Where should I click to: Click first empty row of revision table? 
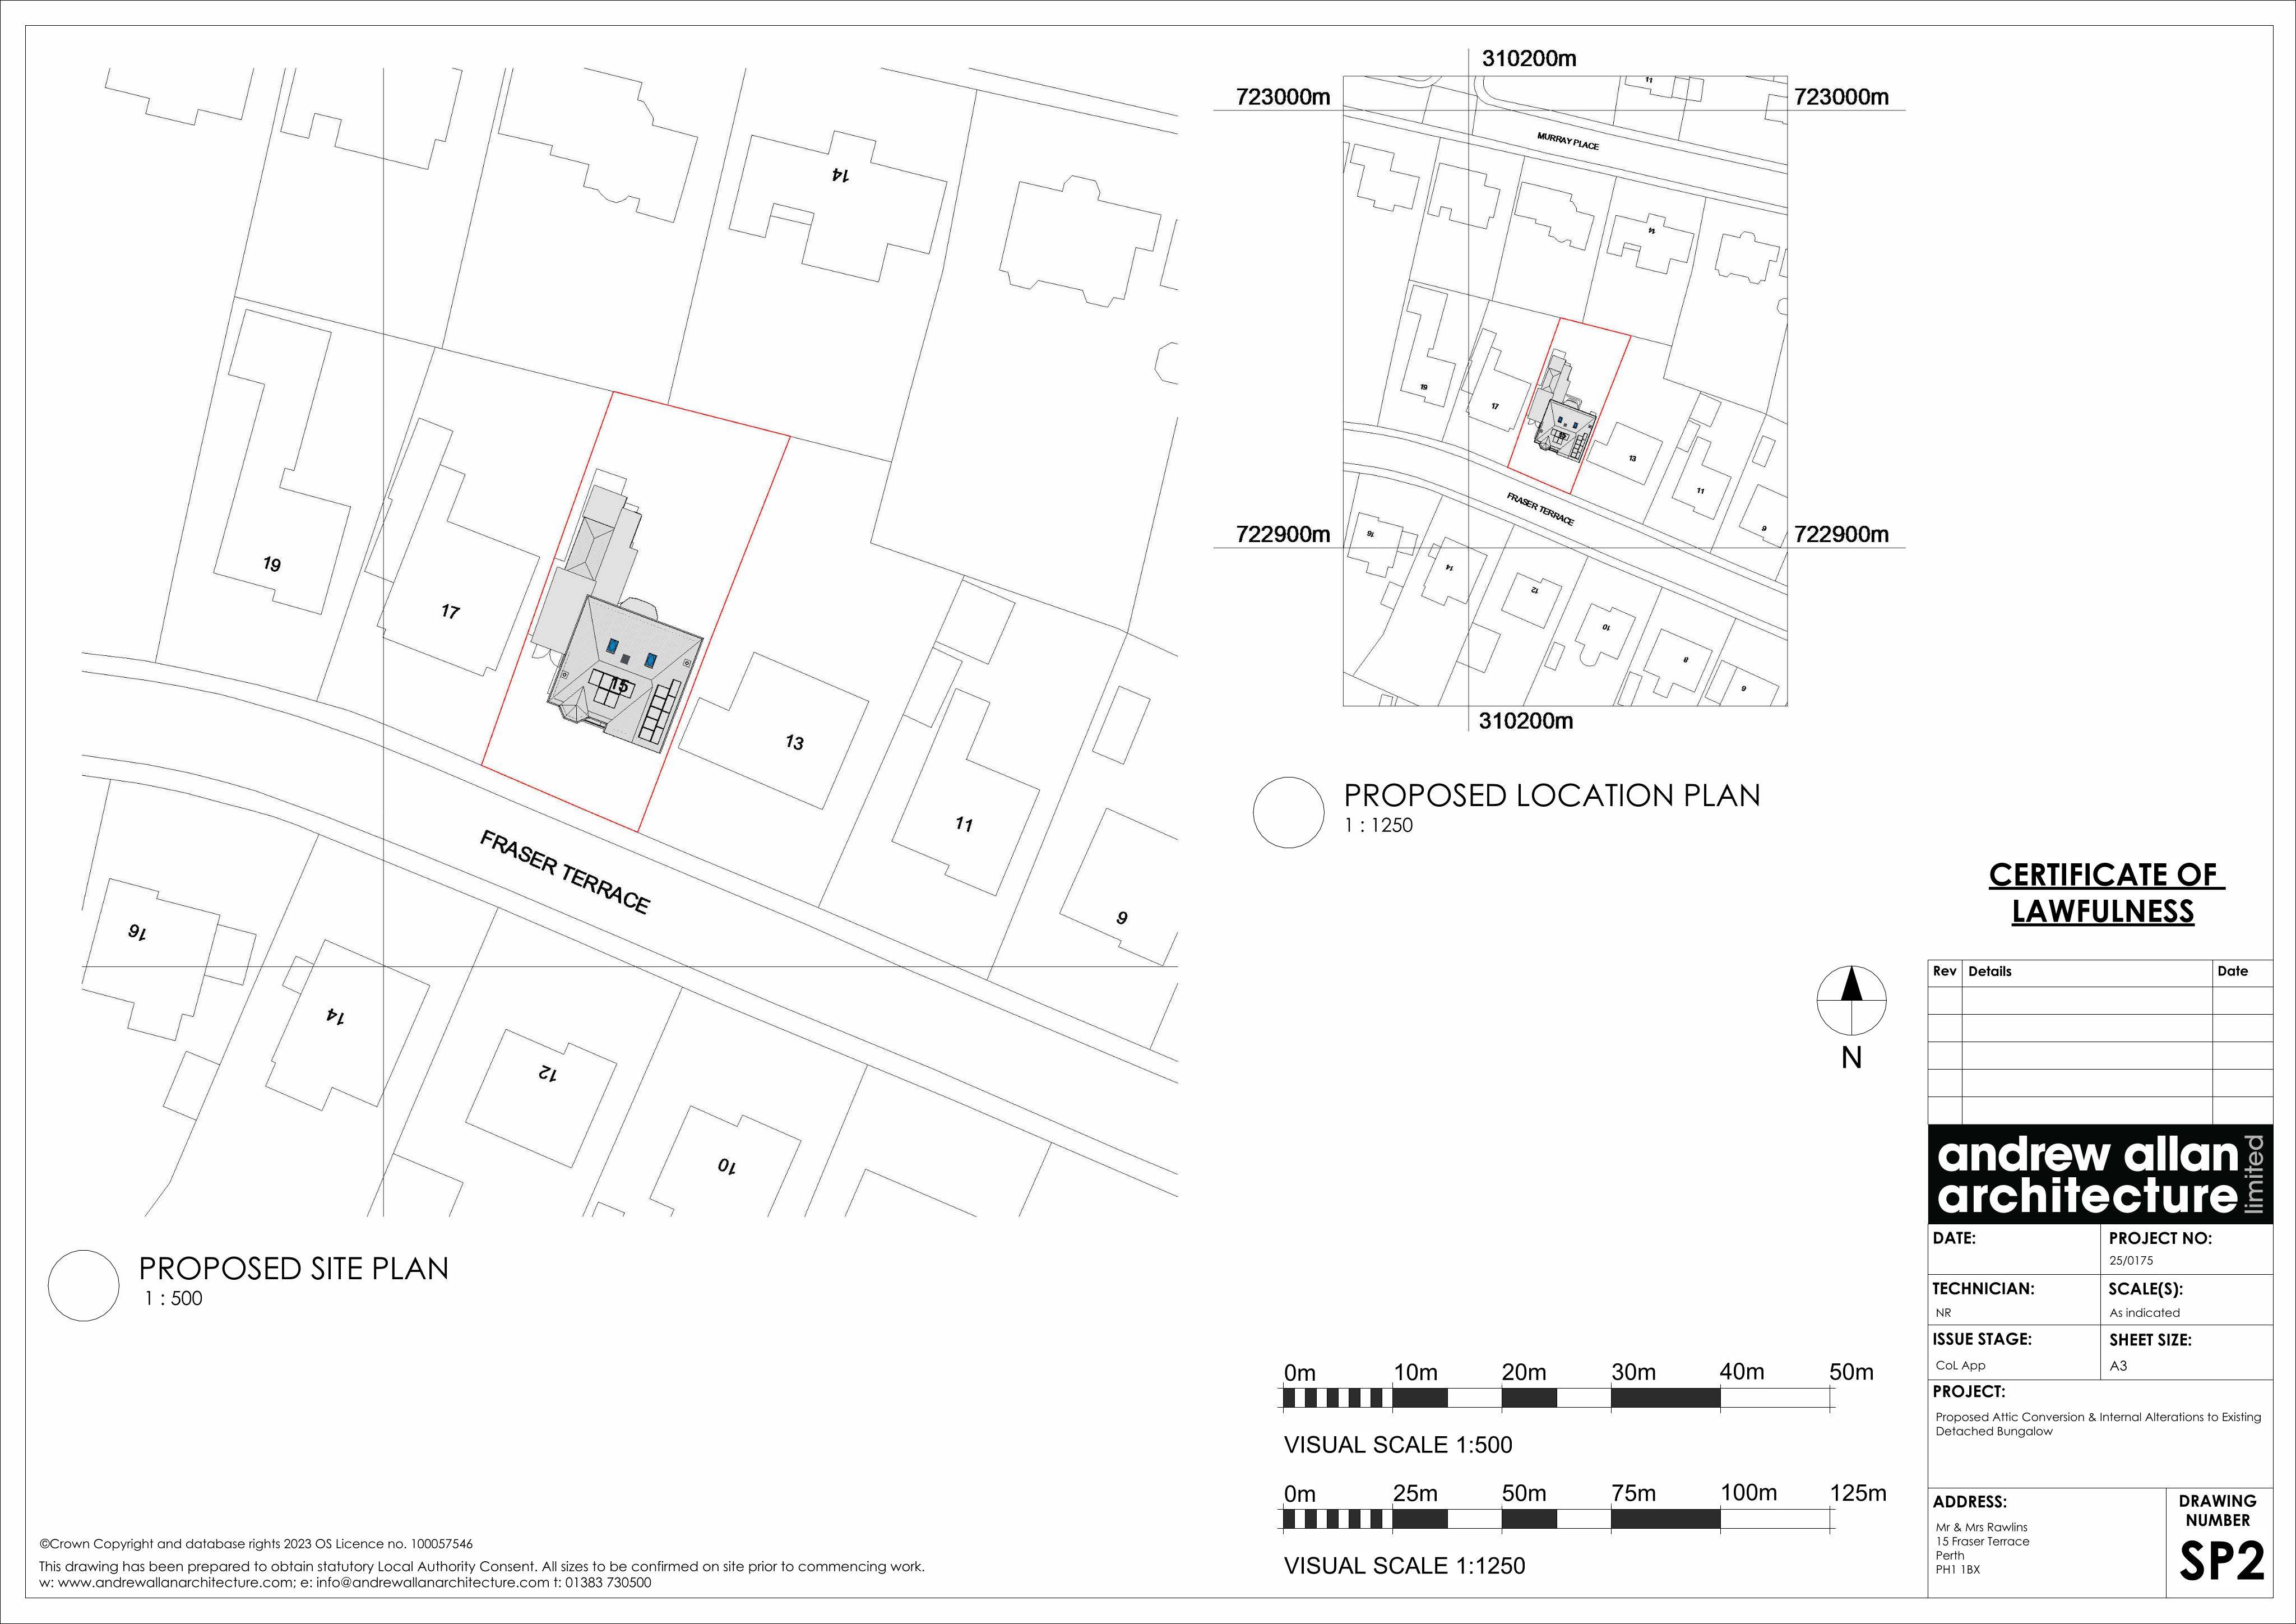tap(2100, 1000)
